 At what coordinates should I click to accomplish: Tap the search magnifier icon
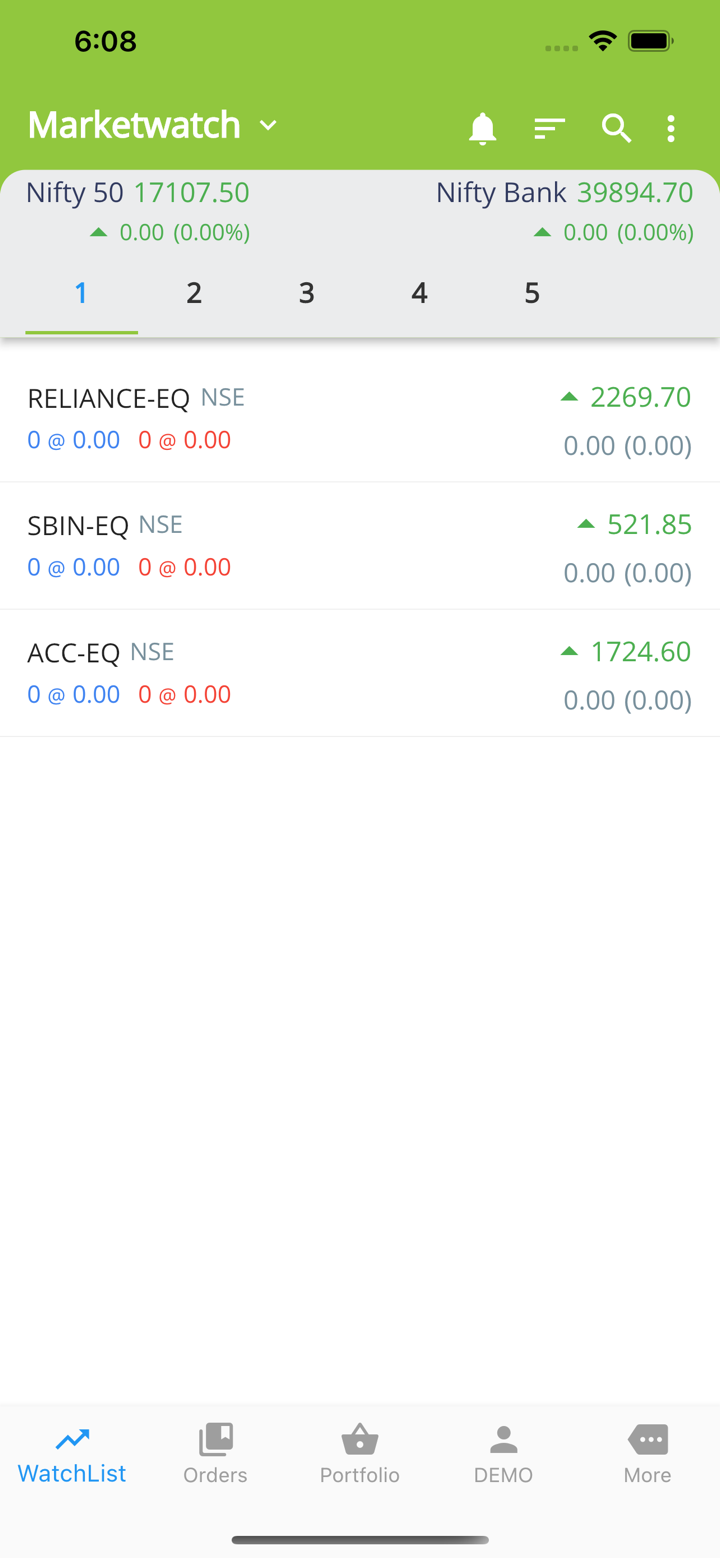point(616,128)
